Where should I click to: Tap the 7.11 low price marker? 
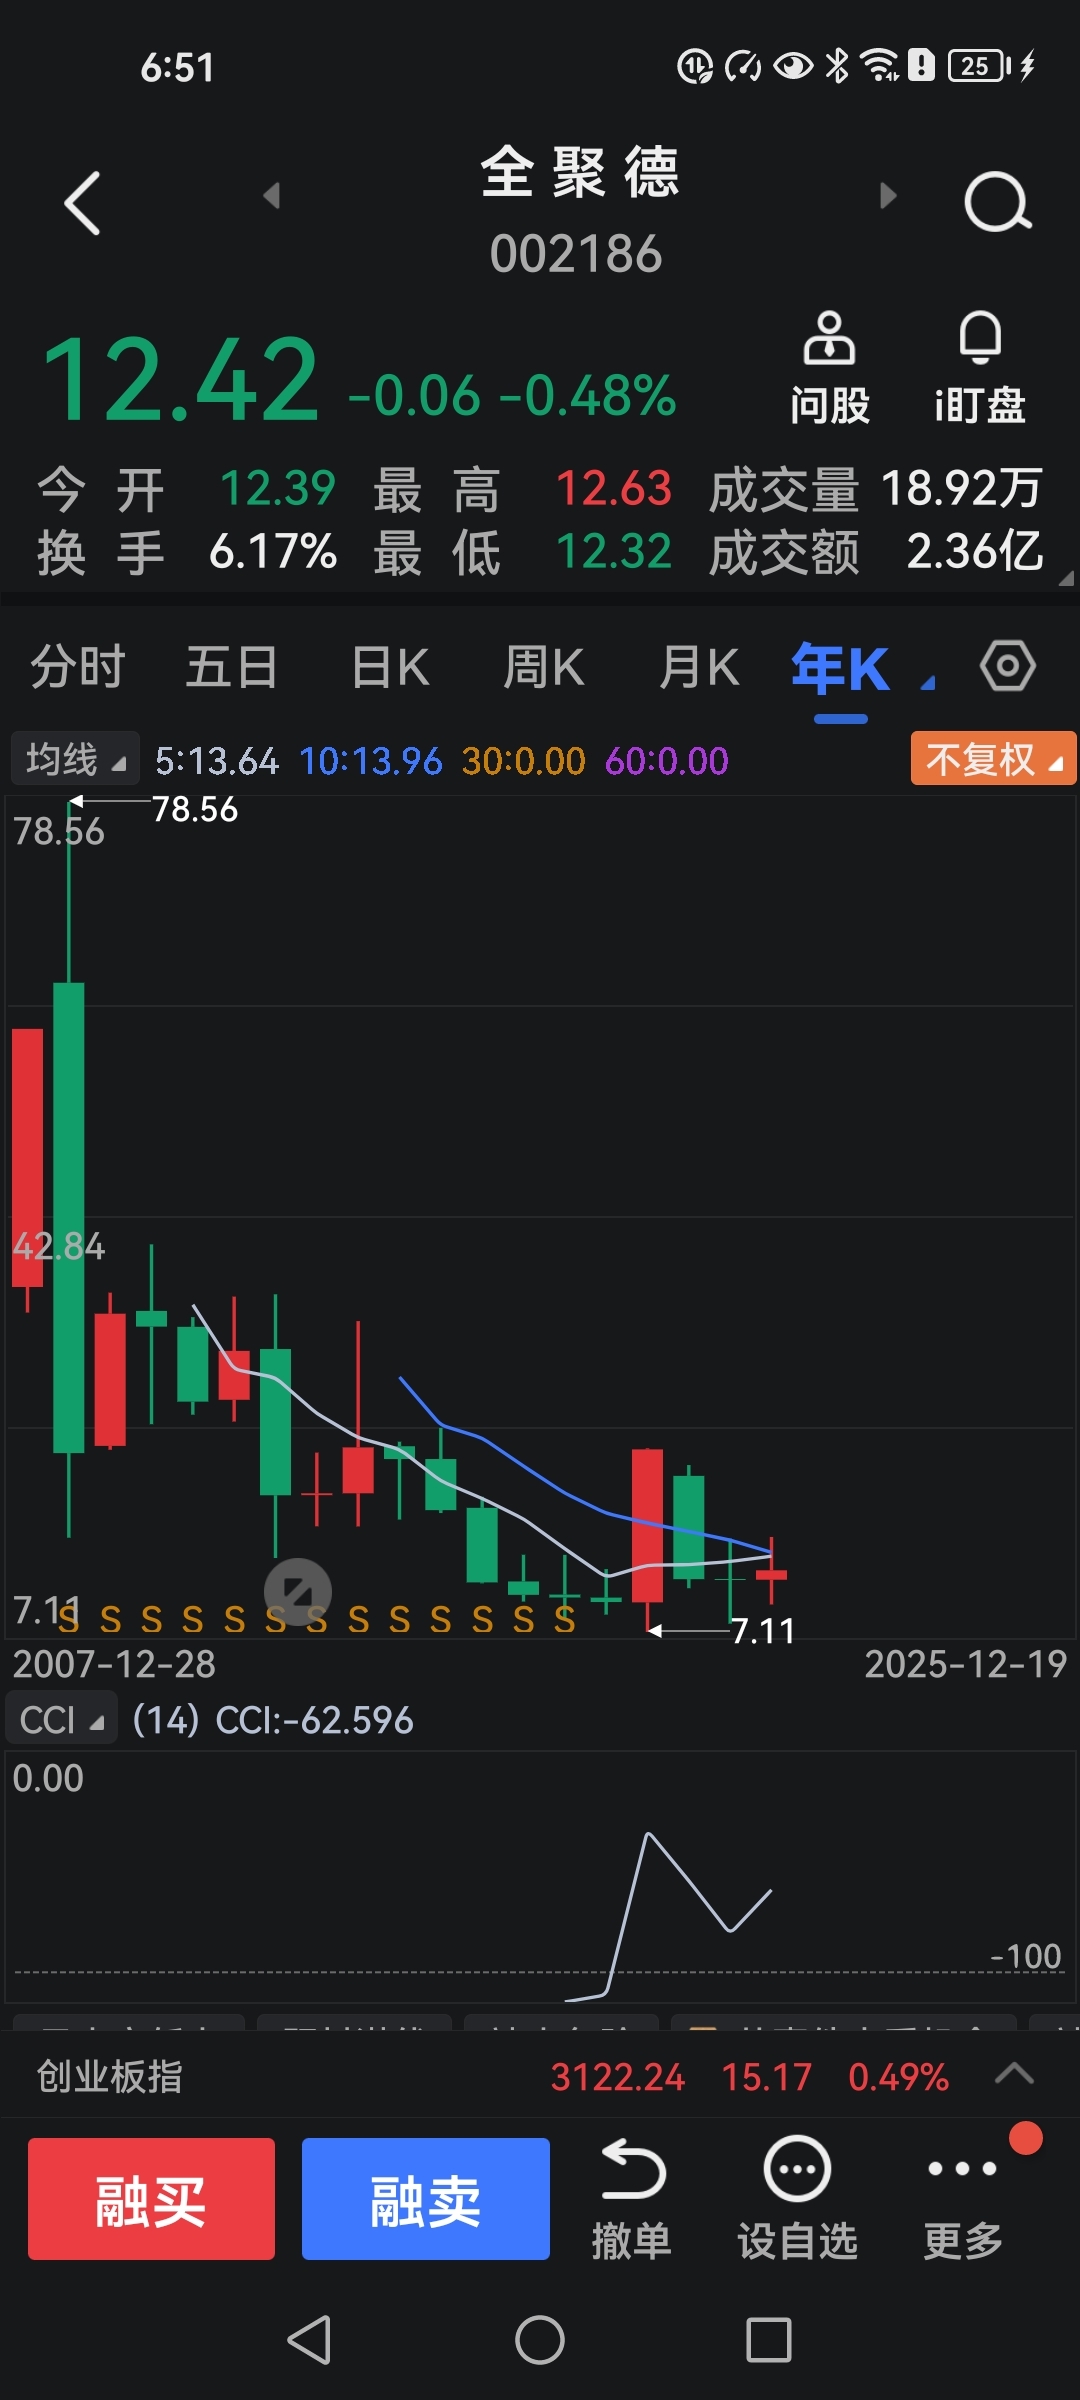point(764,1631)
